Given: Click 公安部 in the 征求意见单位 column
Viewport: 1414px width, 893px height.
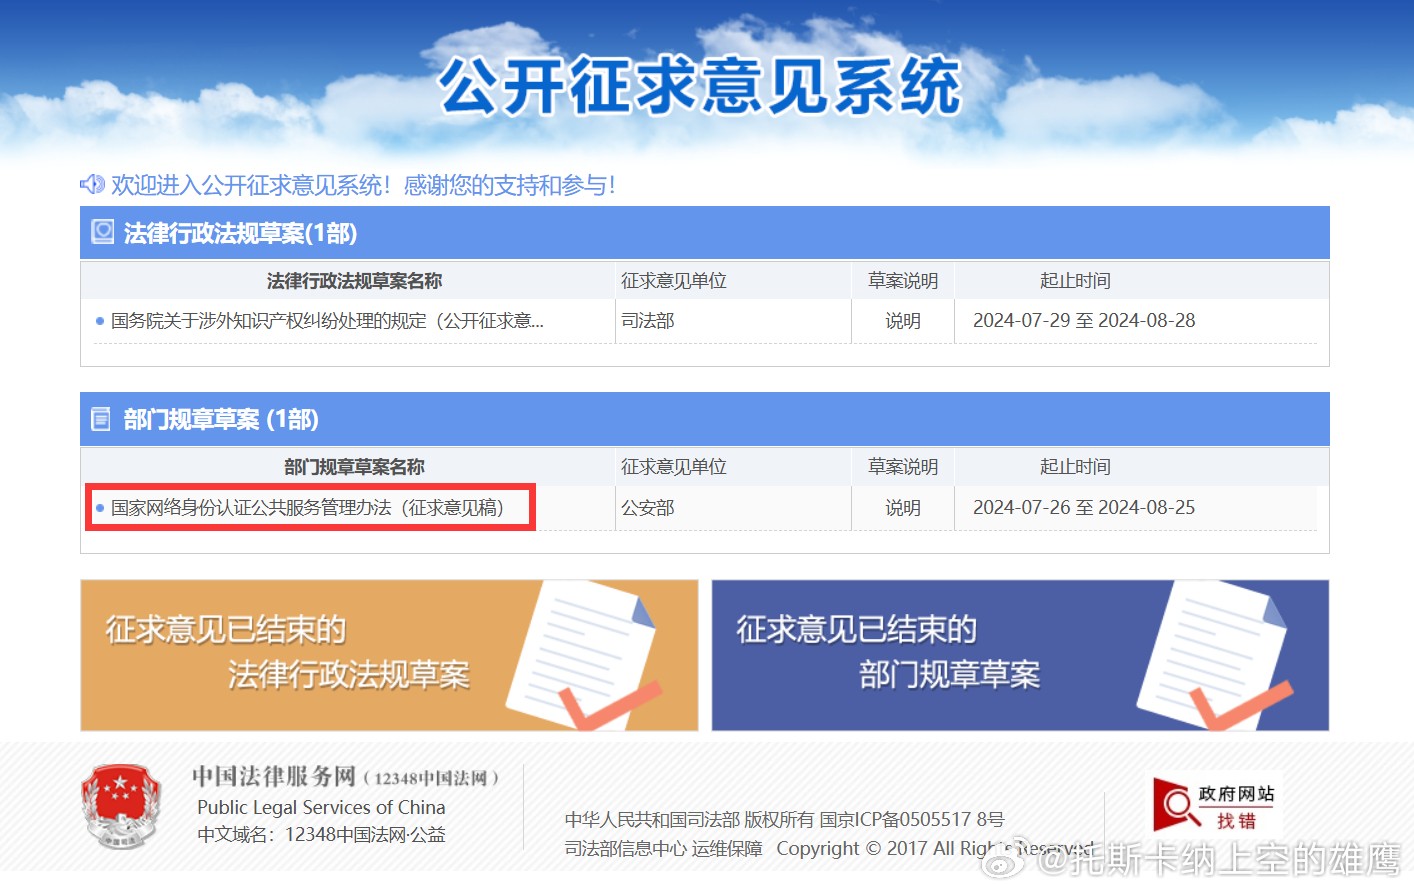Looking at the screenshot, I should click(x=648, y=507).
